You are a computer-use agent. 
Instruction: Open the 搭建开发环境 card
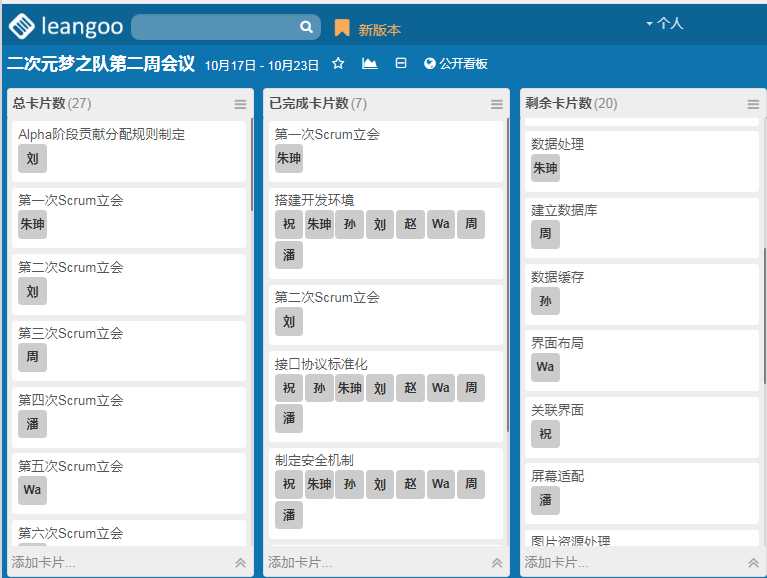tap(386, 233)
